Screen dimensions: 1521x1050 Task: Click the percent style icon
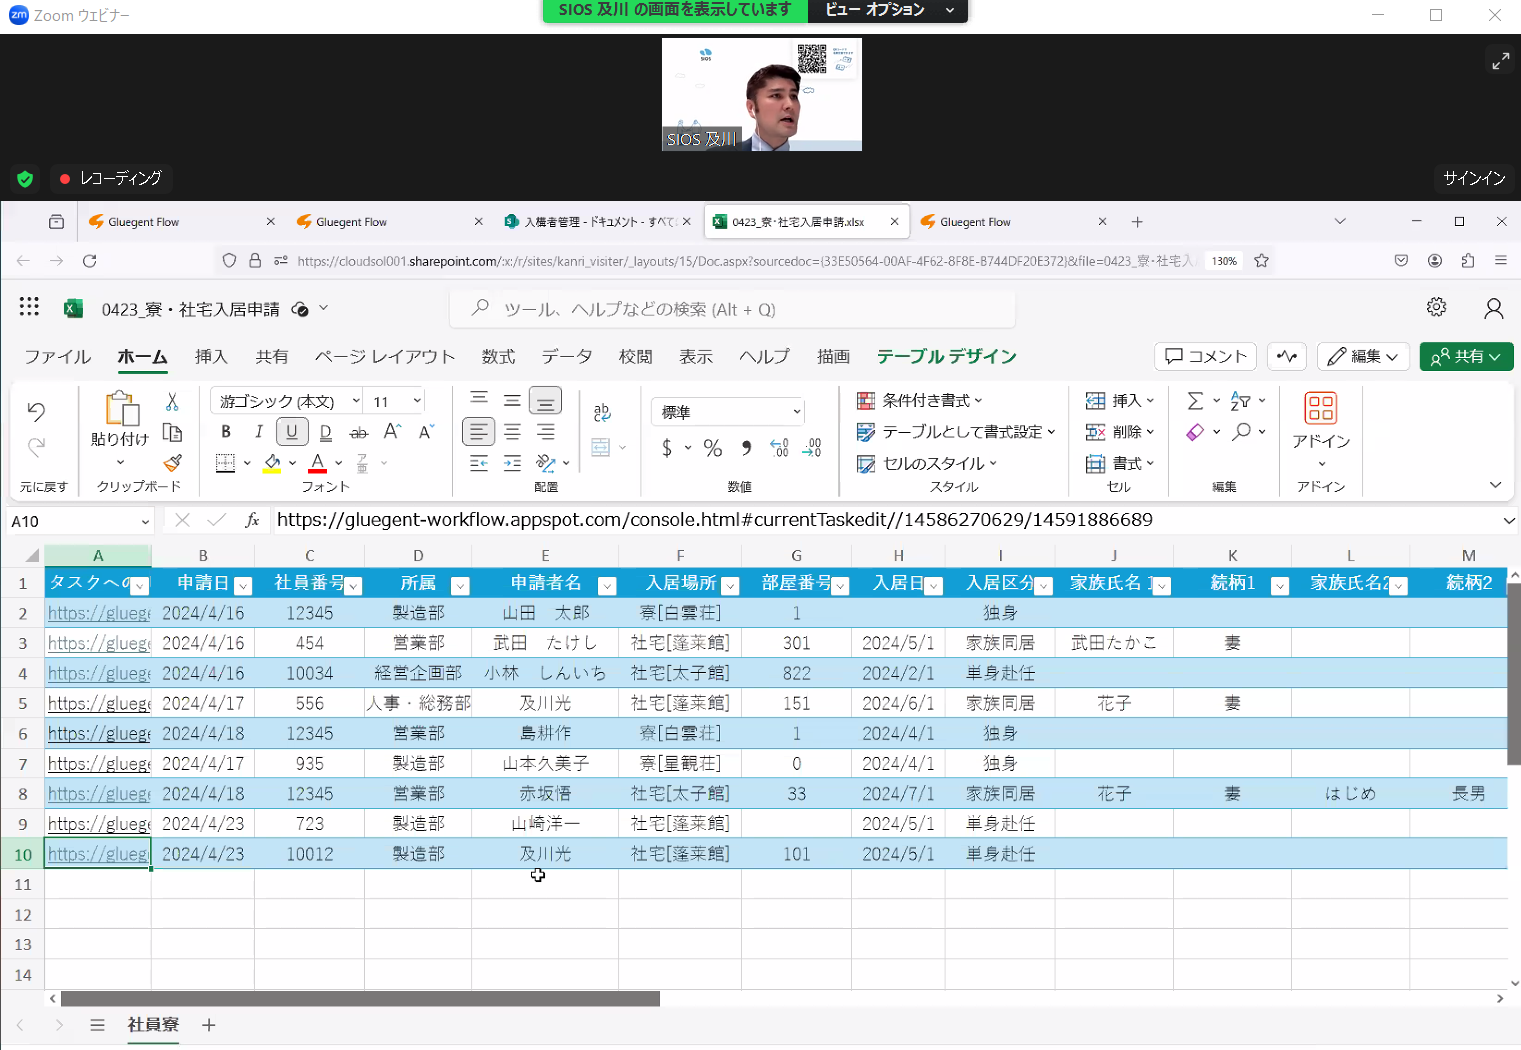pos(713,448)
